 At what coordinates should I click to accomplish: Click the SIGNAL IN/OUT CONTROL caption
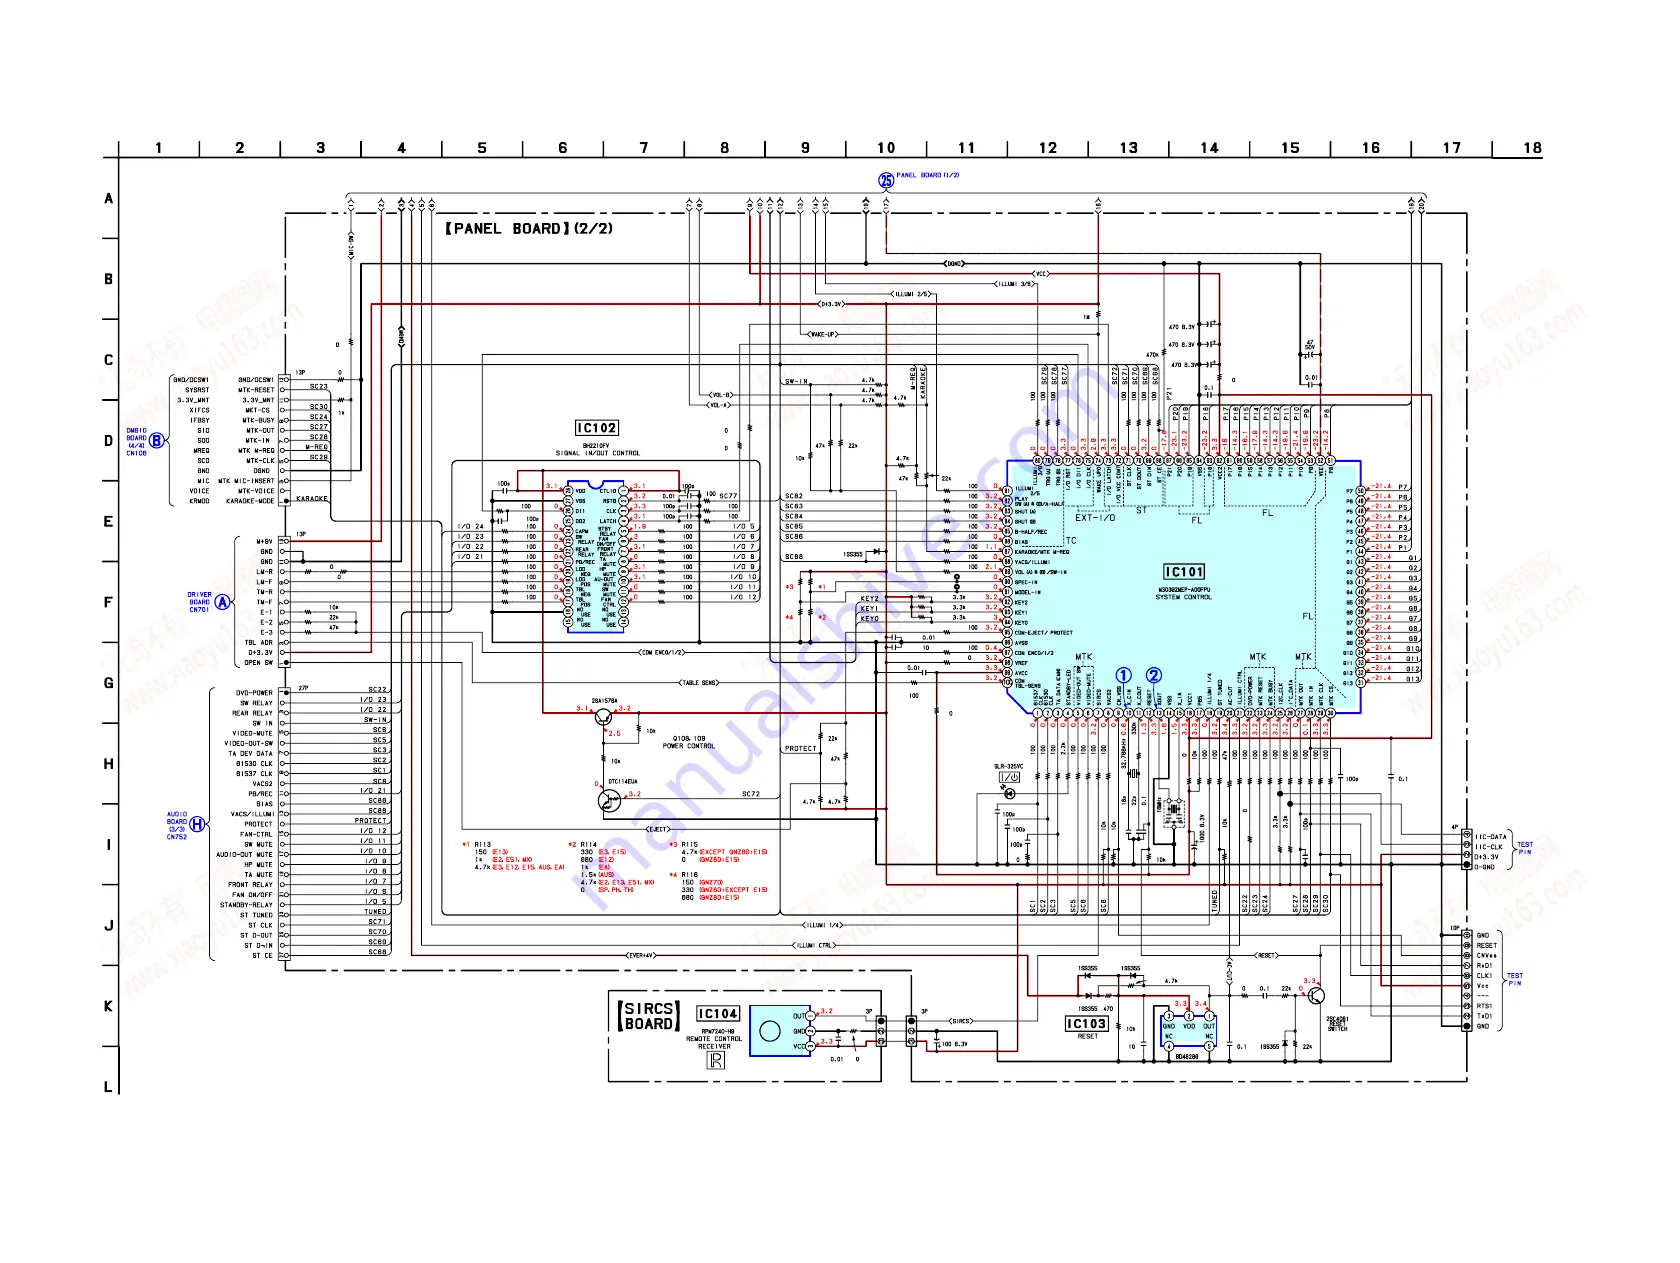[x=597, y=453]
